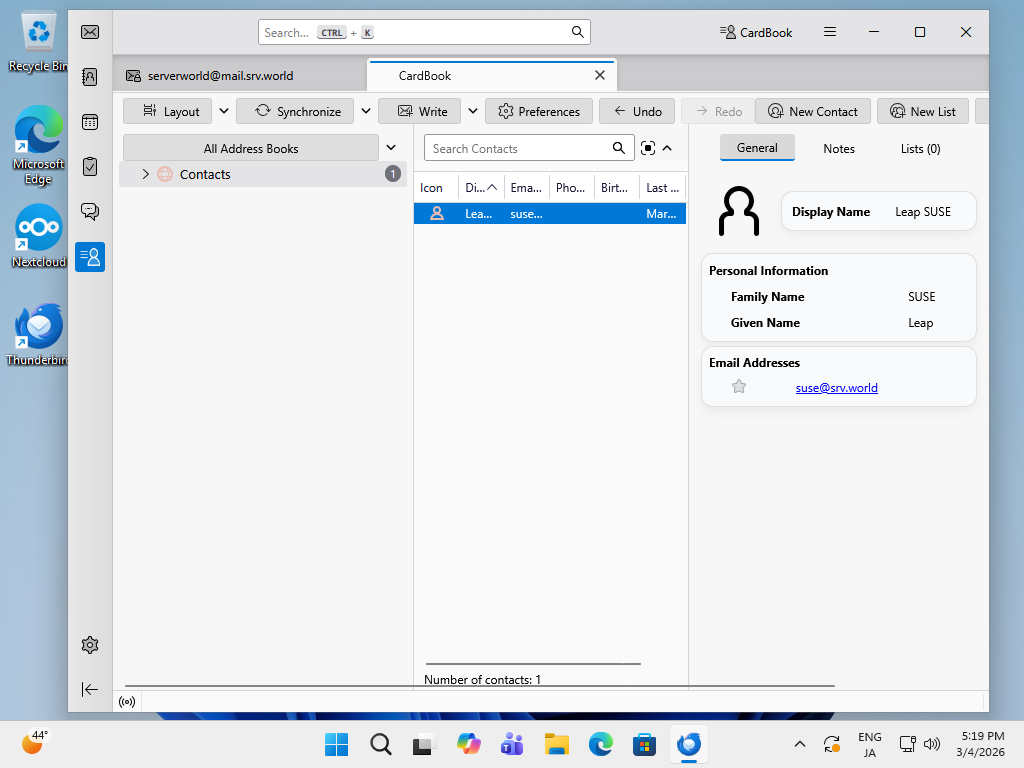Image resolution: width=1024 pixels, height=768 pixels.
Task: Click the Birthday column header
Action: 616,187
